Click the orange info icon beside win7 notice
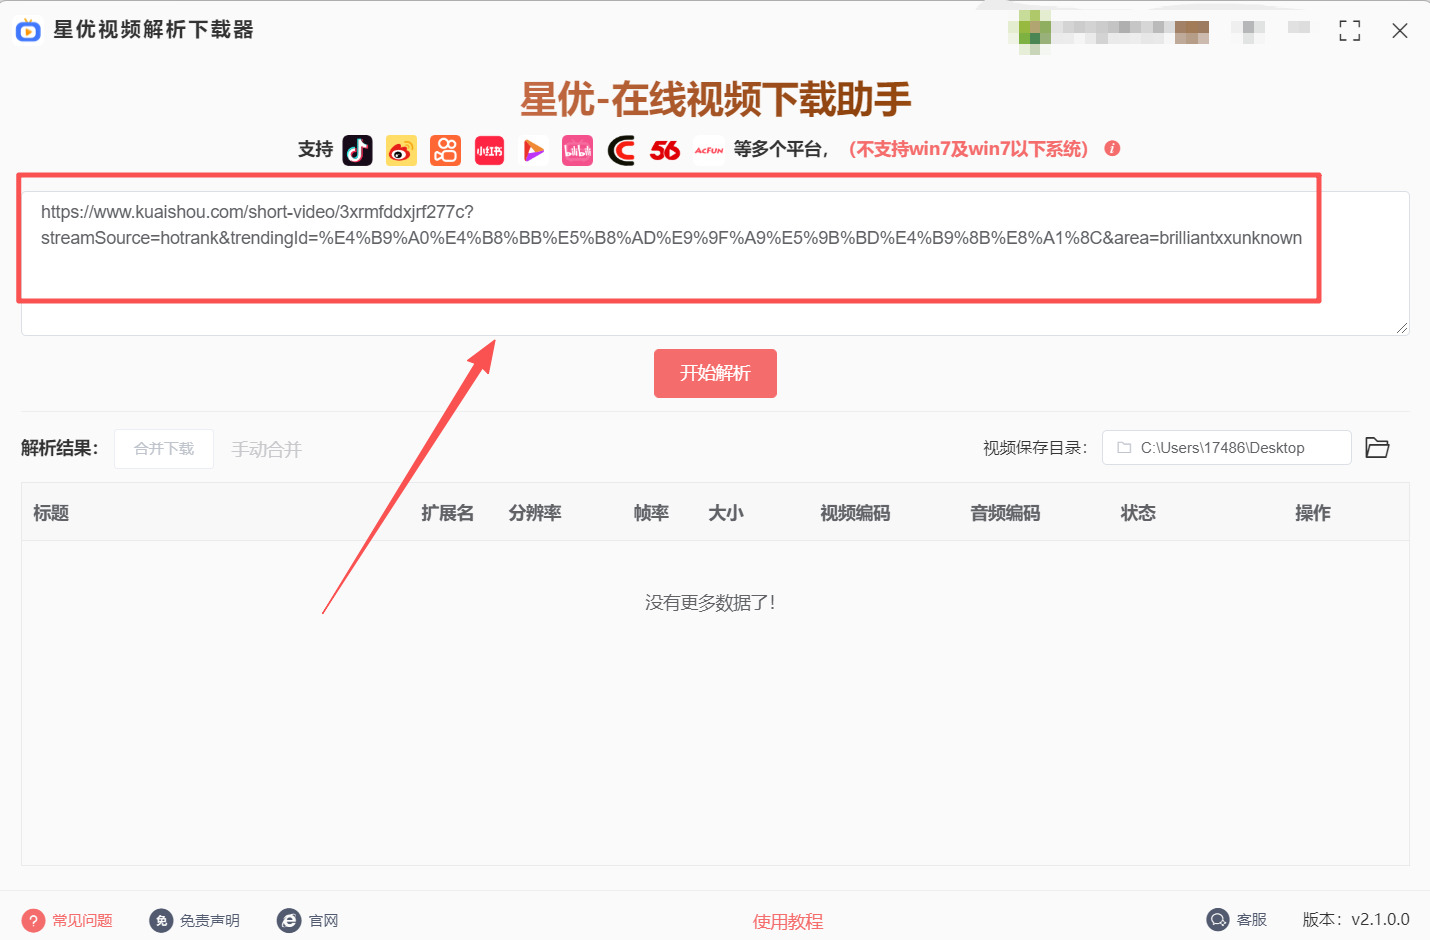Image resolution: width=1430 pixels, height=940 pixels. pyautogui.click(x=1112, y=148)
